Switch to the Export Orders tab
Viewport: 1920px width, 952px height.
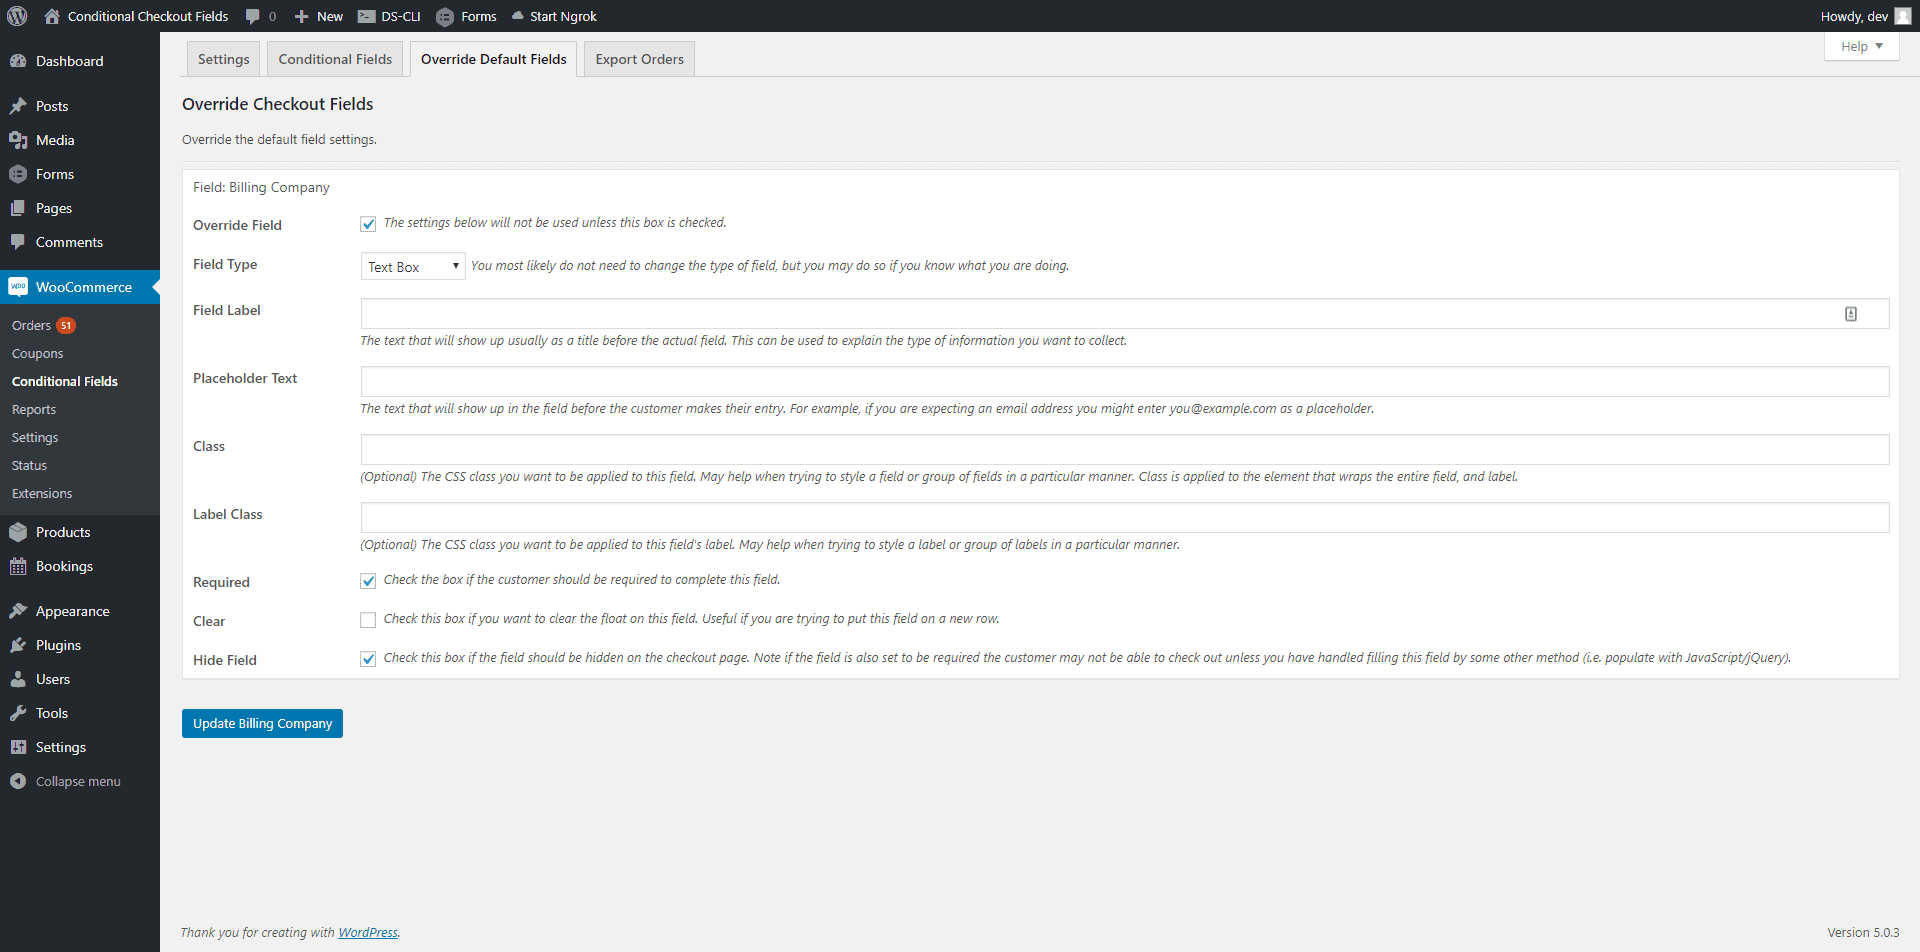(638, 58)
